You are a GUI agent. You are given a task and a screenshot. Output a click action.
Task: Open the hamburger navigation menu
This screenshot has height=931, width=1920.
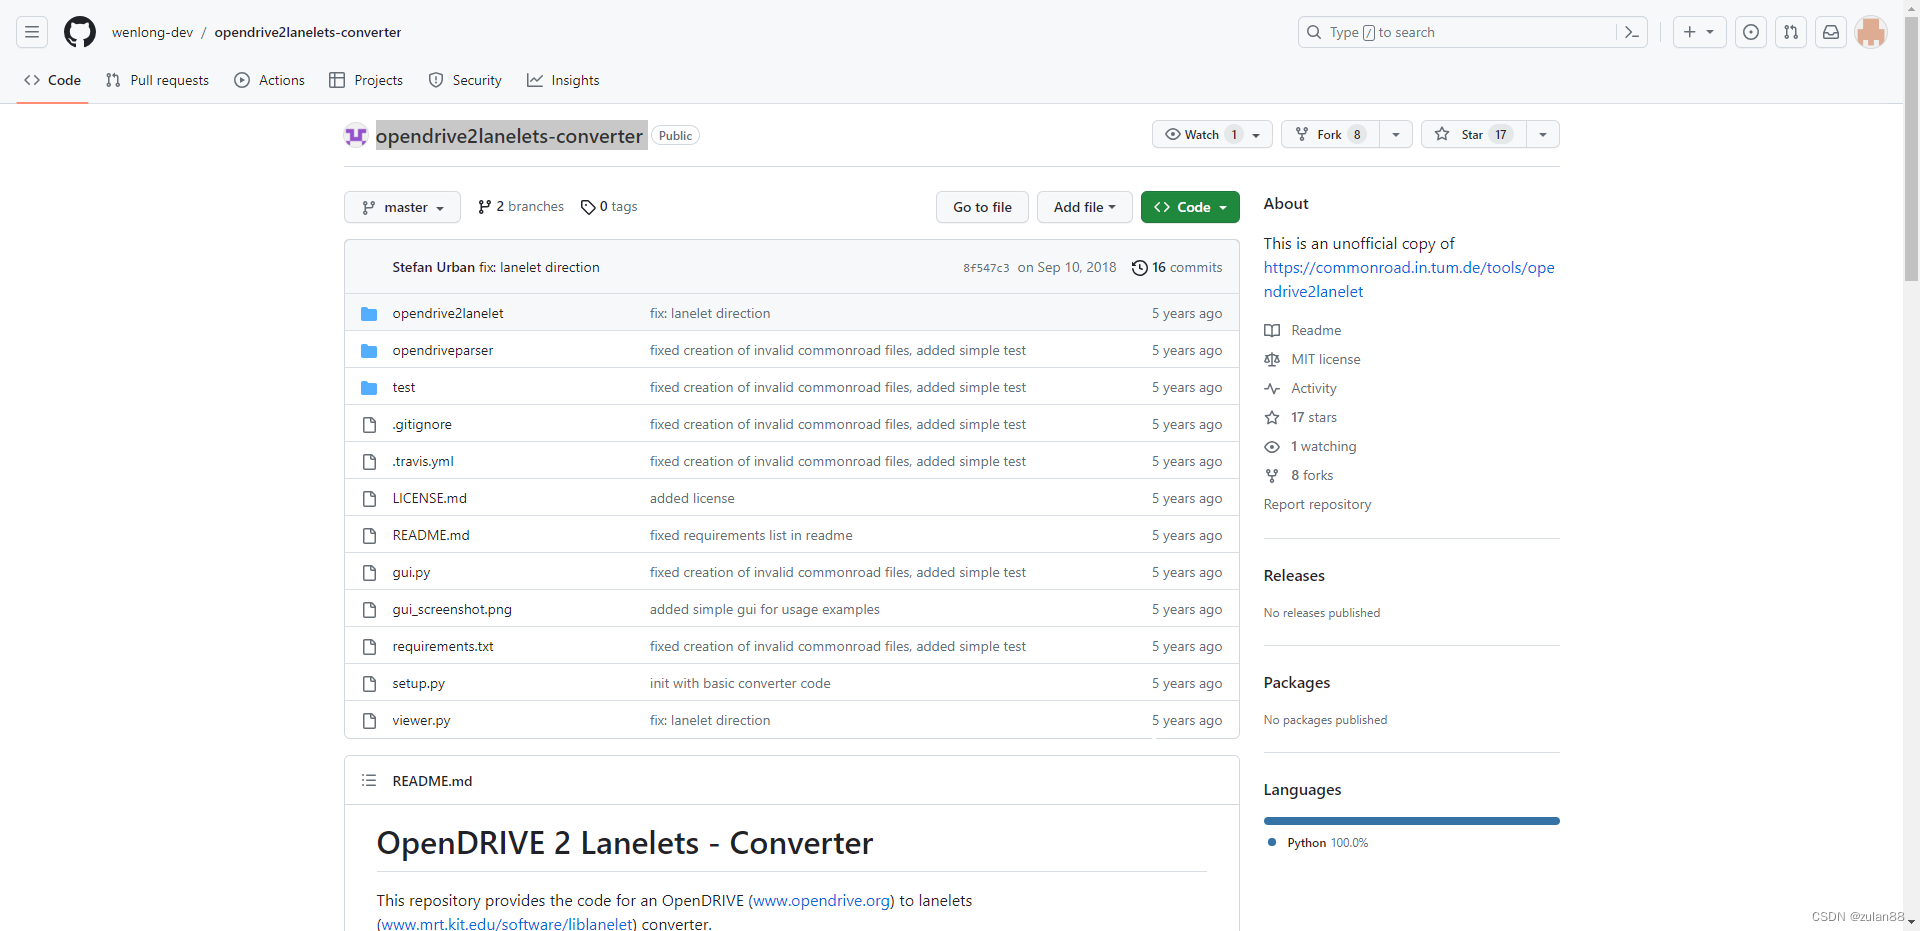(x=31, y=32)
